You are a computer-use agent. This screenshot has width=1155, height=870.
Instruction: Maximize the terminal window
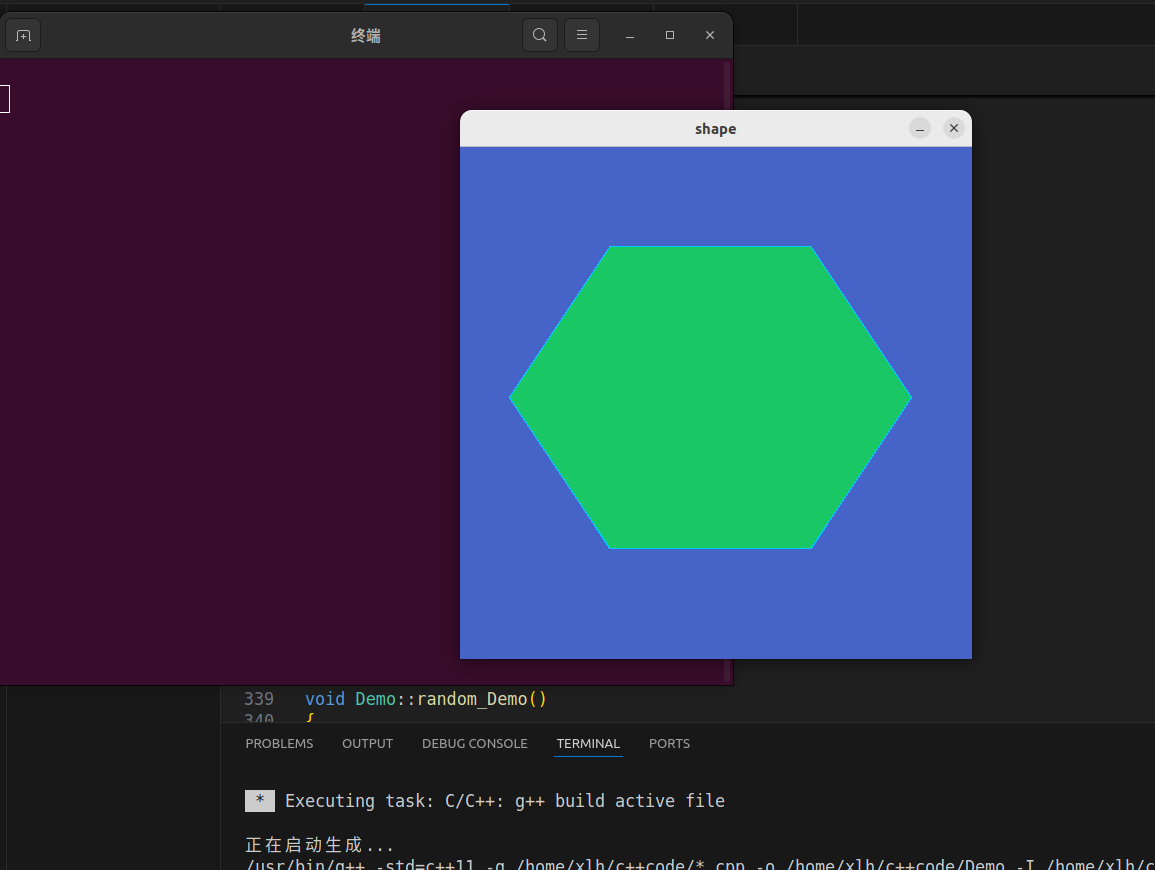[x=670, y=35]
